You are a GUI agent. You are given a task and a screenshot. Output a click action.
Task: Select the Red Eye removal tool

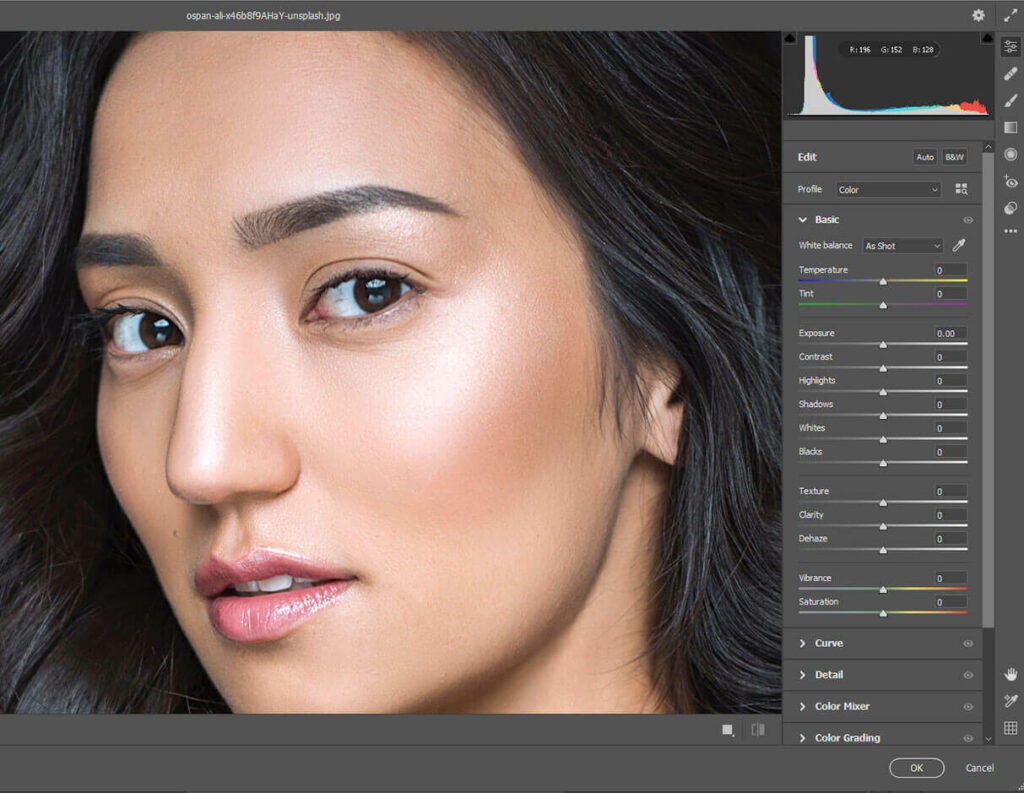pyautogui.click(x=1010, y=182)
